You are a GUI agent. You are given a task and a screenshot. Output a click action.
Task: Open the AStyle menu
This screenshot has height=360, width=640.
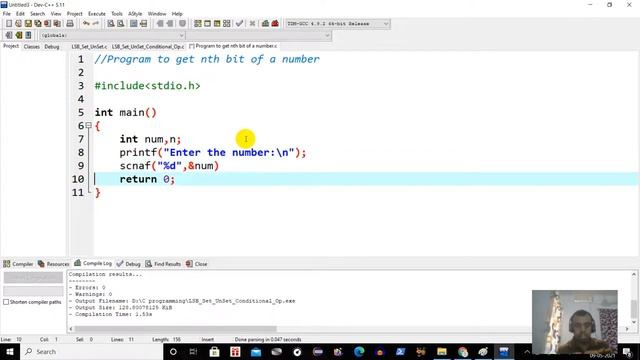pyautogui.click(x=135, y=14)
